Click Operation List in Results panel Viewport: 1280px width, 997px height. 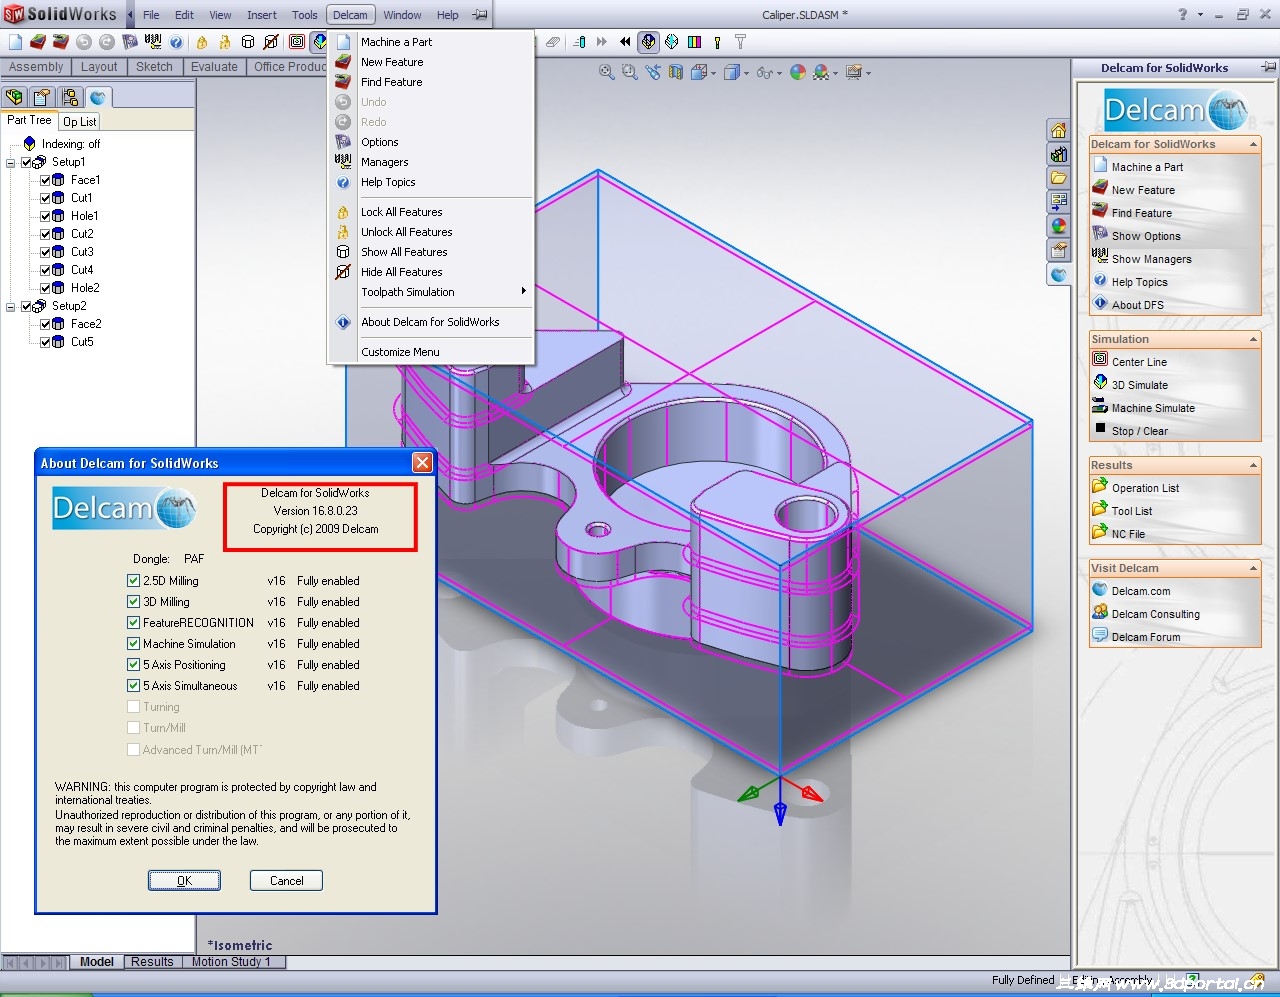pos(1145,488)
